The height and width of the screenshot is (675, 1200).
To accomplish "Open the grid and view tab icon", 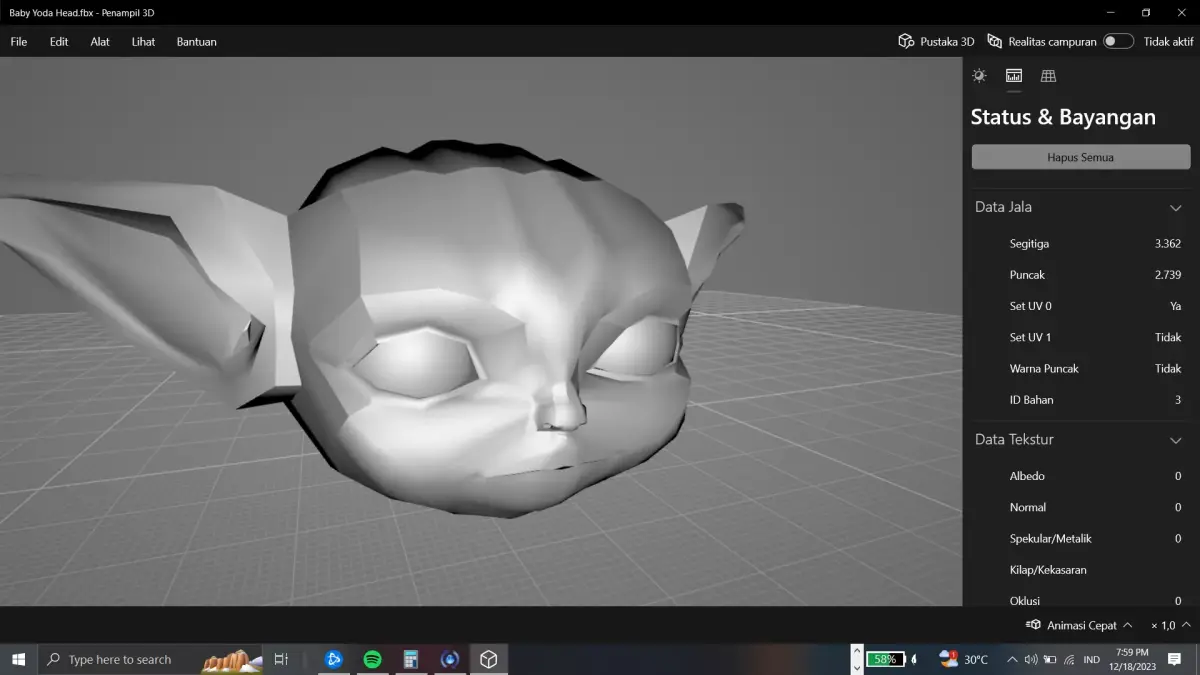I will click(x=1048, y=76).
